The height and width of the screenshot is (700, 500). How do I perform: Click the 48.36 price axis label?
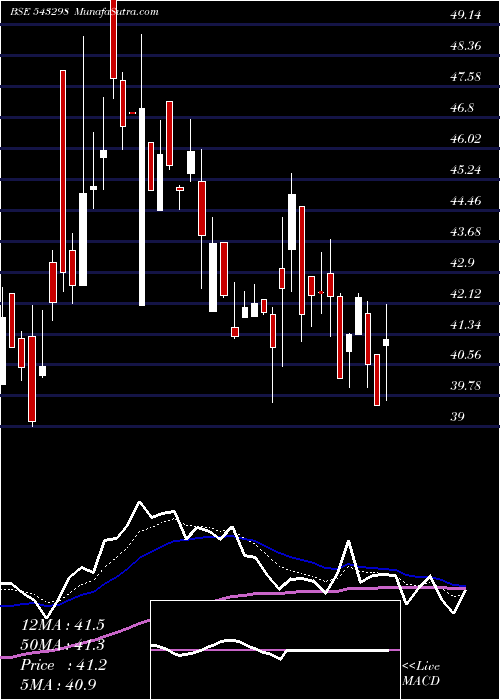click(466, 46)
